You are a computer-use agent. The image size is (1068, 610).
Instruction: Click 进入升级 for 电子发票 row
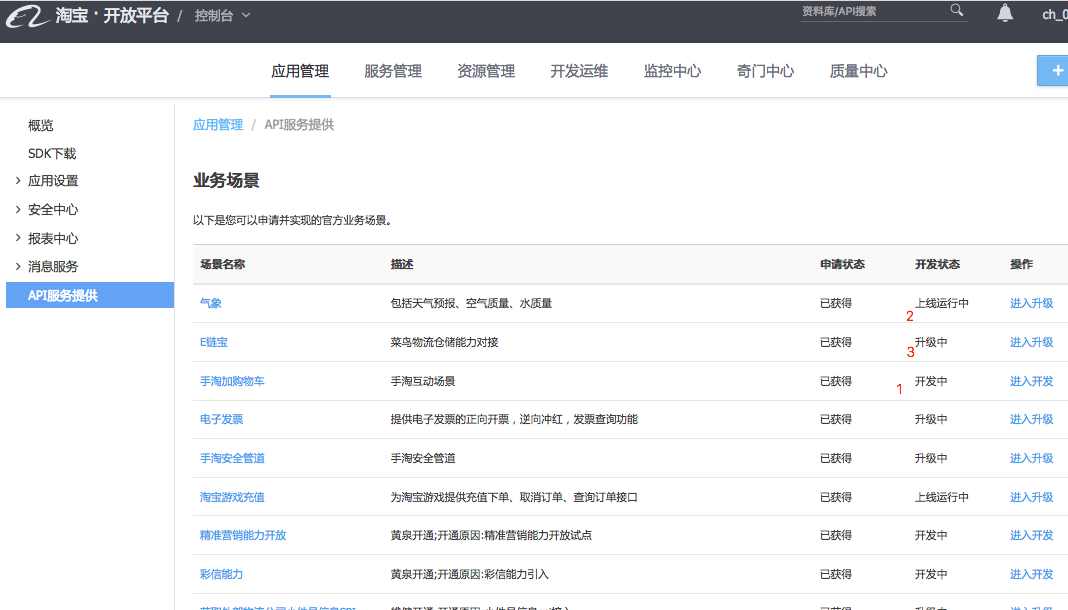[x=1031, y=419]
